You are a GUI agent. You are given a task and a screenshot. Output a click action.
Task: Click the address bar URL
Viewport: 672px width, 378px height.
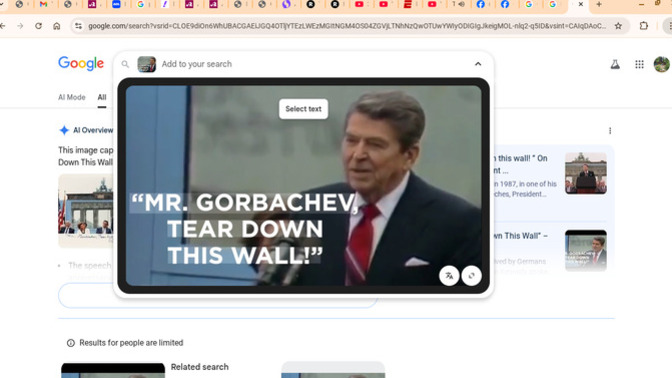tap(347, 26)
